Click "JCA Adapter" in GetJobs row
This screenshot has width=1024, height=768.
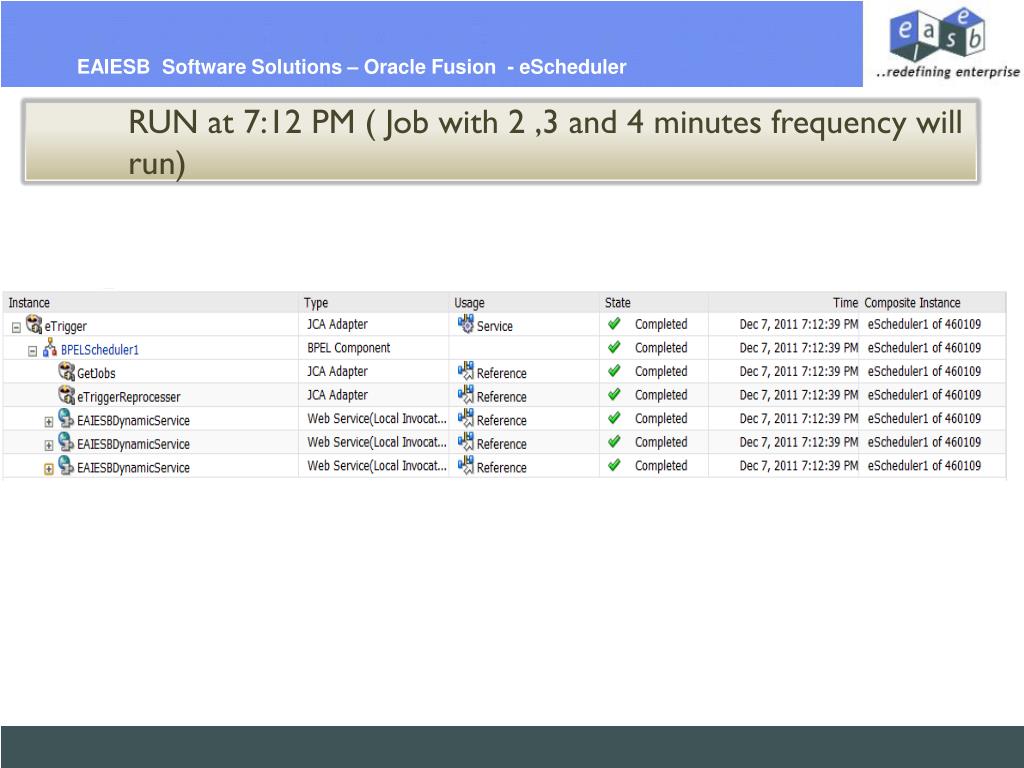pos(338,372)
